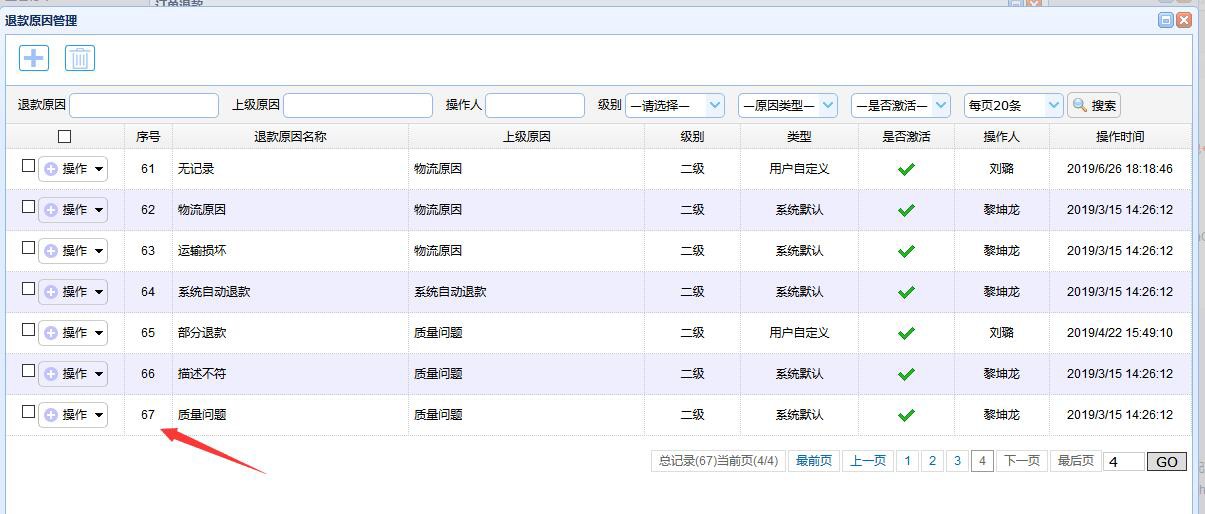Click the active checkmark in row 67
The height and width of the screenshot is (514, 1205).
point(906,415)
